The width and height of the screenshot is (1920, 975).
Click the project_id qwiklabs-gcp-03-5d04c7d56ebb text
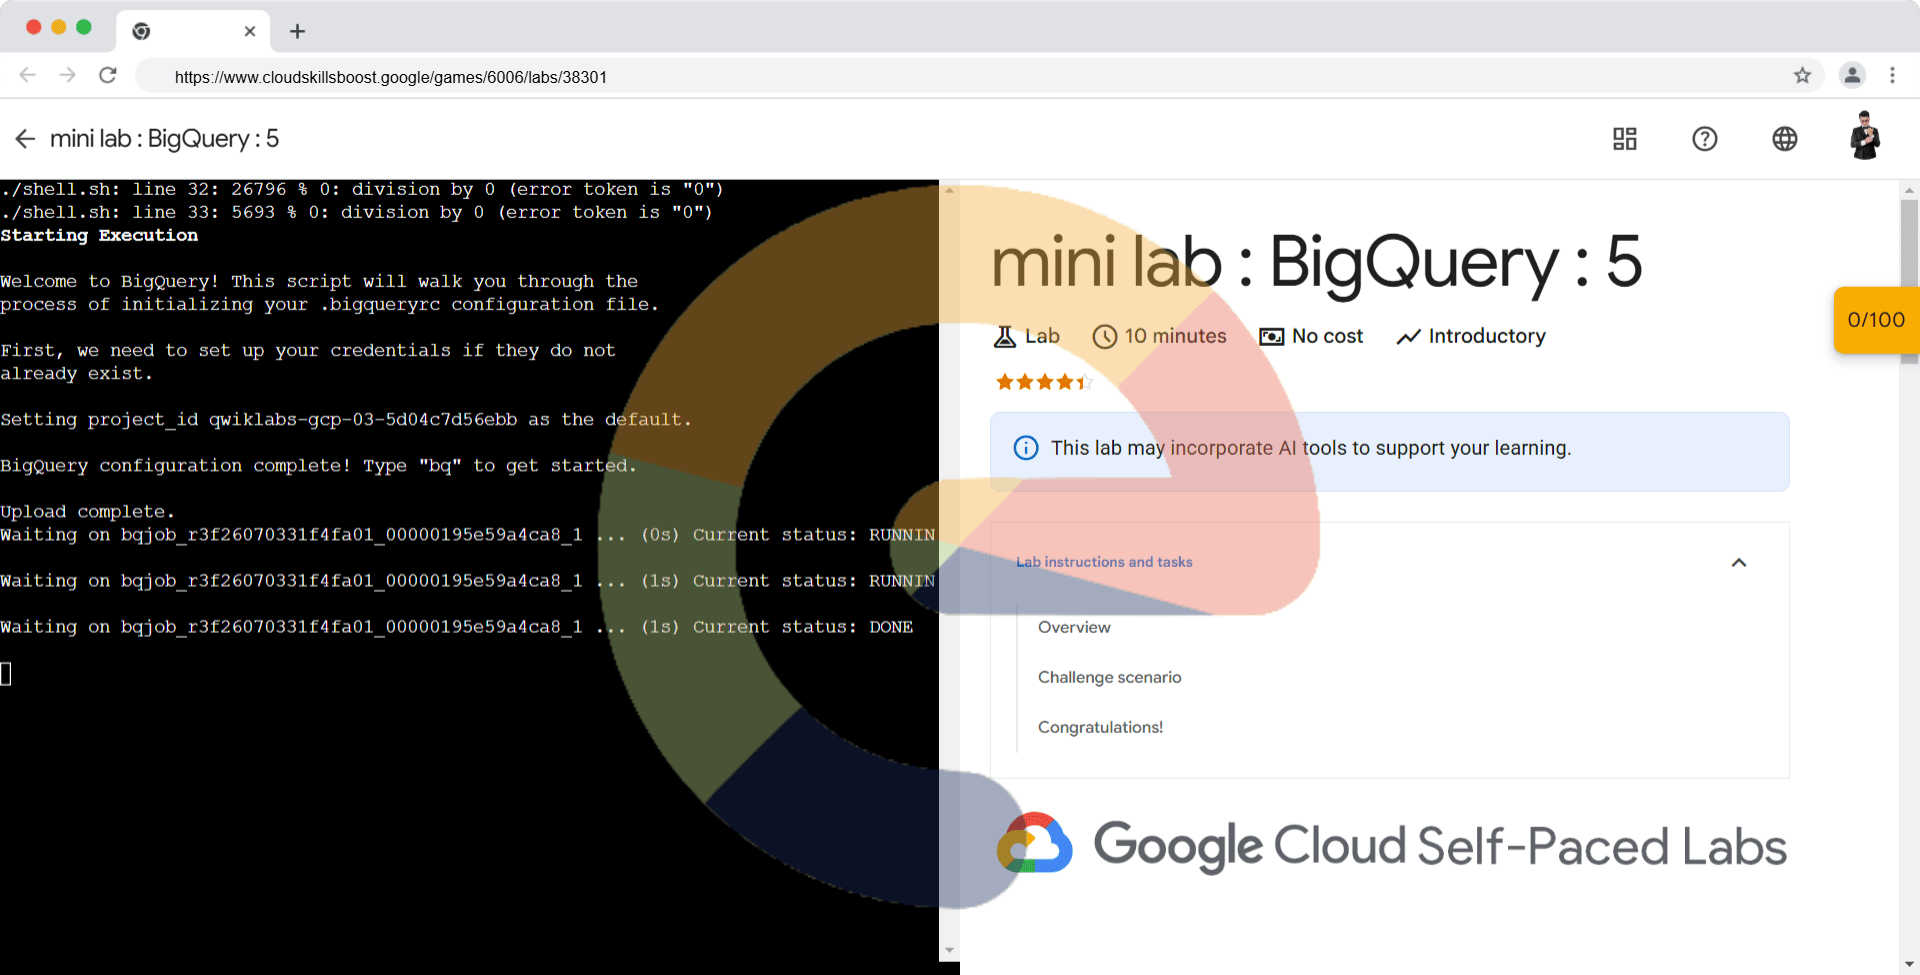pyautogui.click(x=362, y=420)
